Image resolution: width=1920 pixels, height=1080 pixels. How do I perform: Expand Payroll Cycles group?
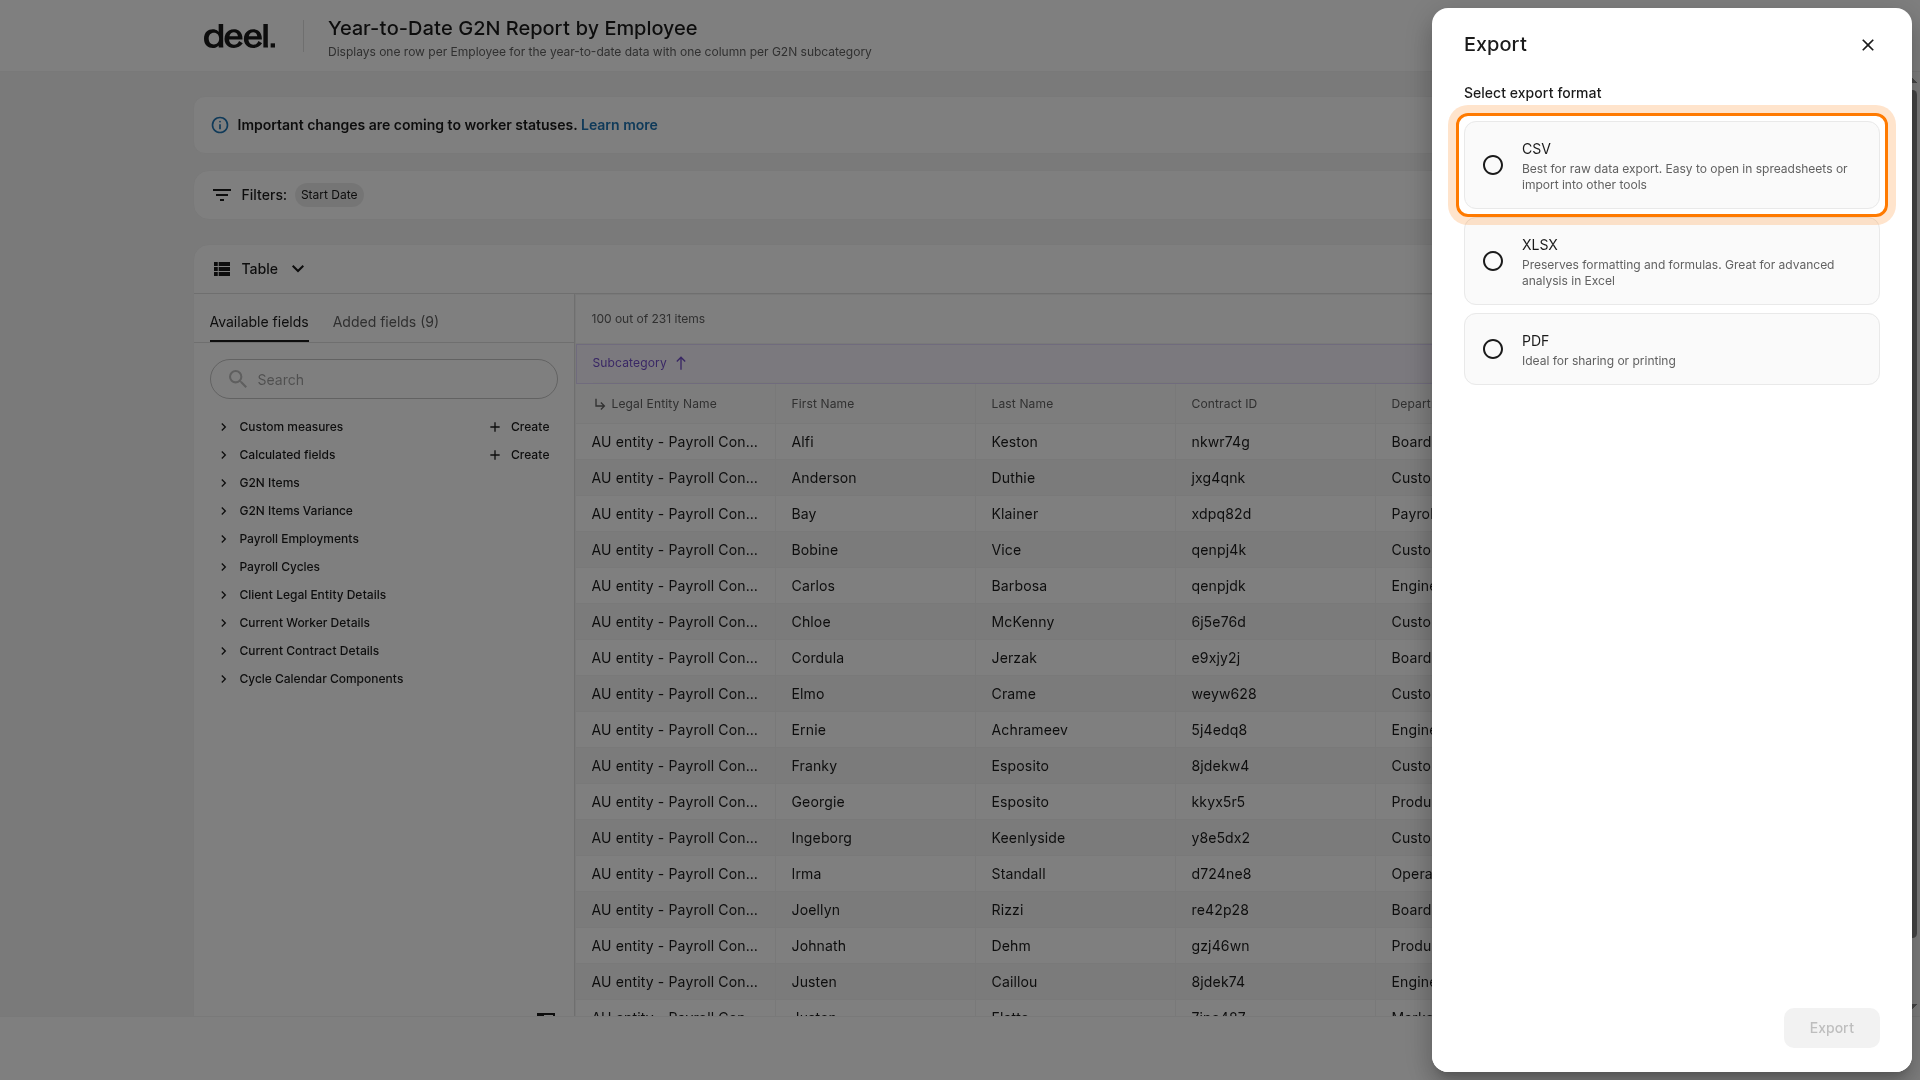[x=224, y=567]
